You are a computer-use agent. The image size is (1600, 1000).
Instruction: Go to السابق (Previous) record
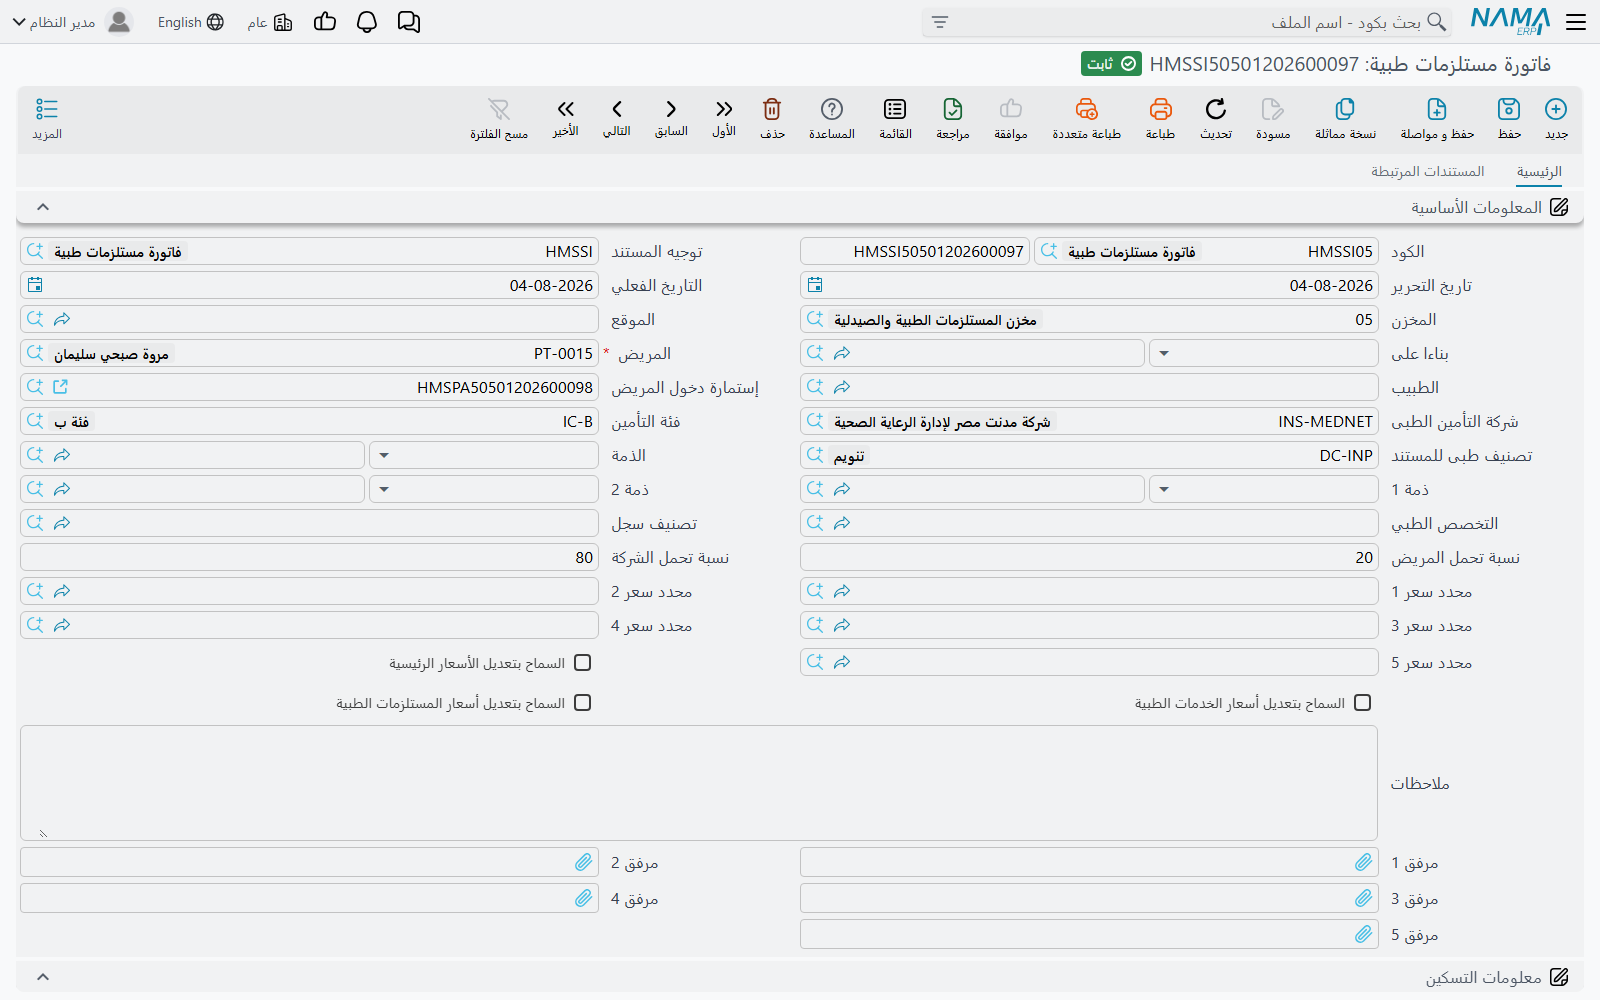click(x=671, y=109)
